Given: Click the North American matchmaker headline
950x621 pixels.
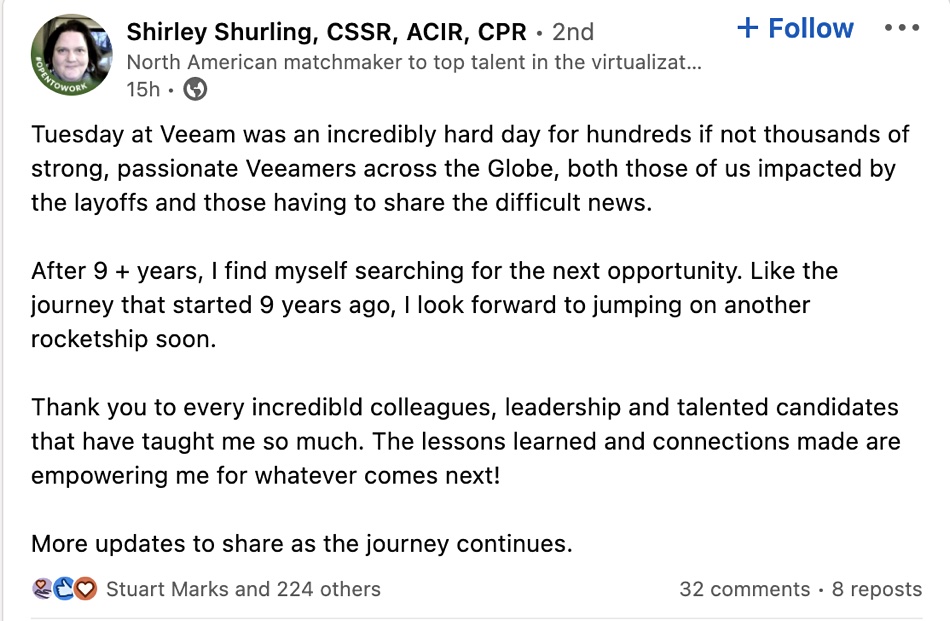Looking at the screenshot, I should 414,62.
